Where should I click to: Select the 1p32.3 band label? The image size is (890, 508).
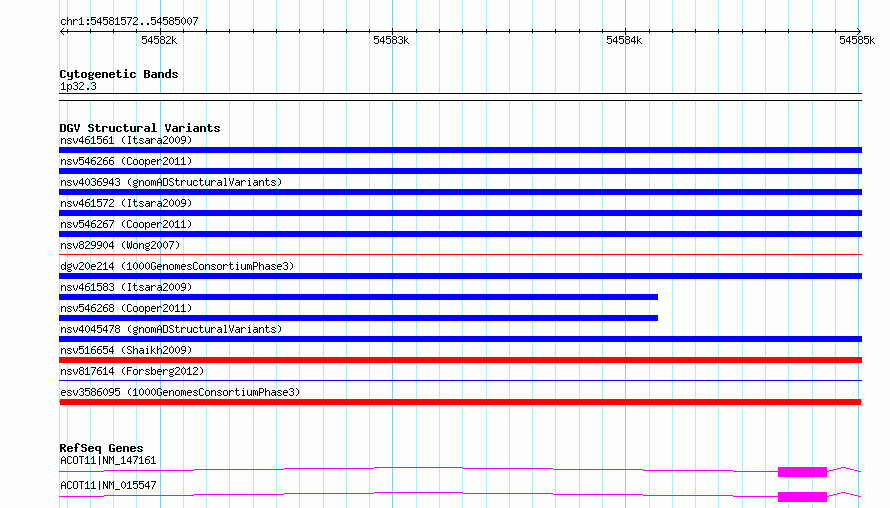point(78,87)
